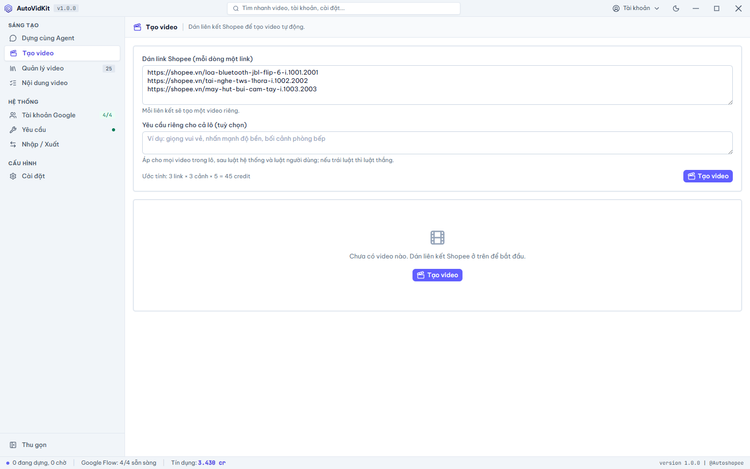The width and height of the screenshot is (750, 469).
Task: Click the AutoVidKit logo icon
Action: (8, 8)
